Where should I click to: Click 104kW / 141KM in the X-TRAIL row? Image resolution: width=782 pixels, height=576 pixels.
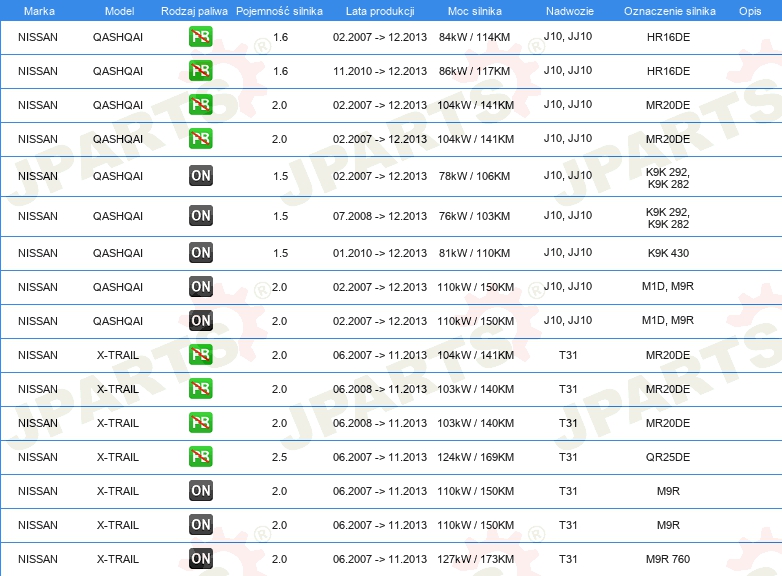(x=475, y=355)
